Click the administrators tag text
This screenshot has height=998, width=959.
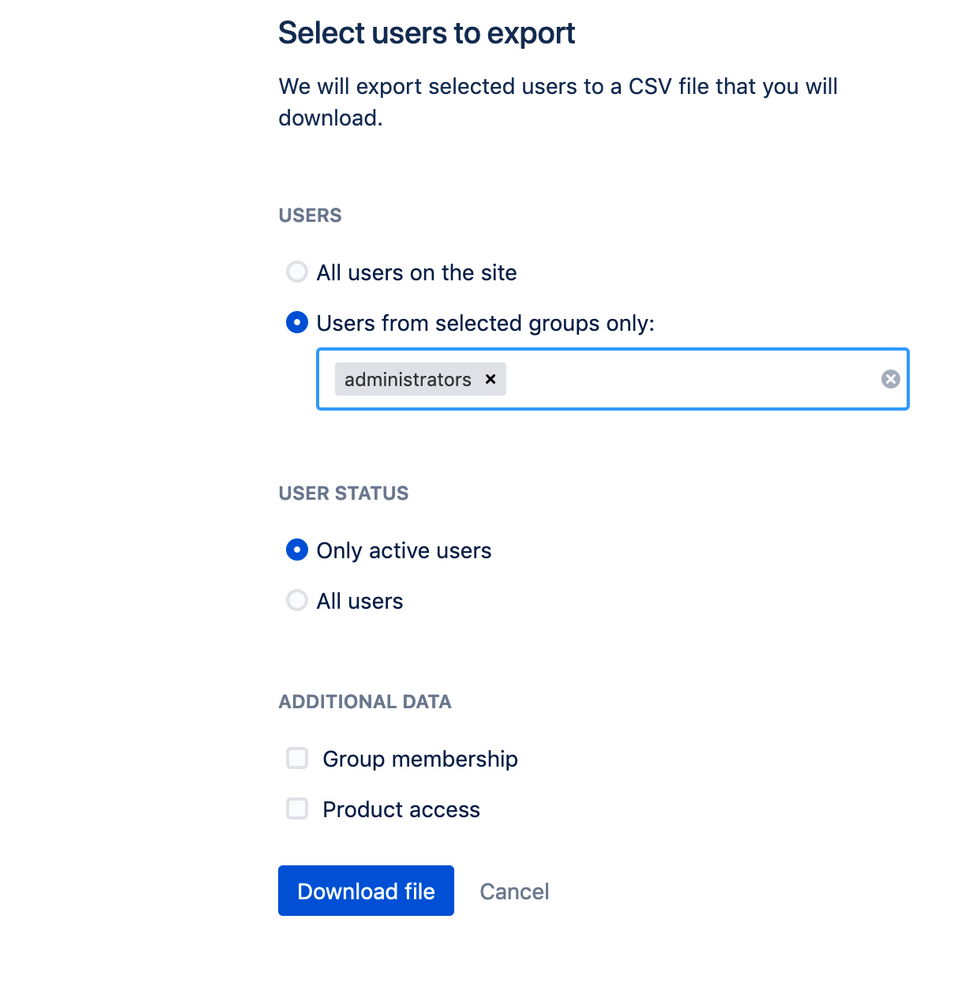pos(407,379)
